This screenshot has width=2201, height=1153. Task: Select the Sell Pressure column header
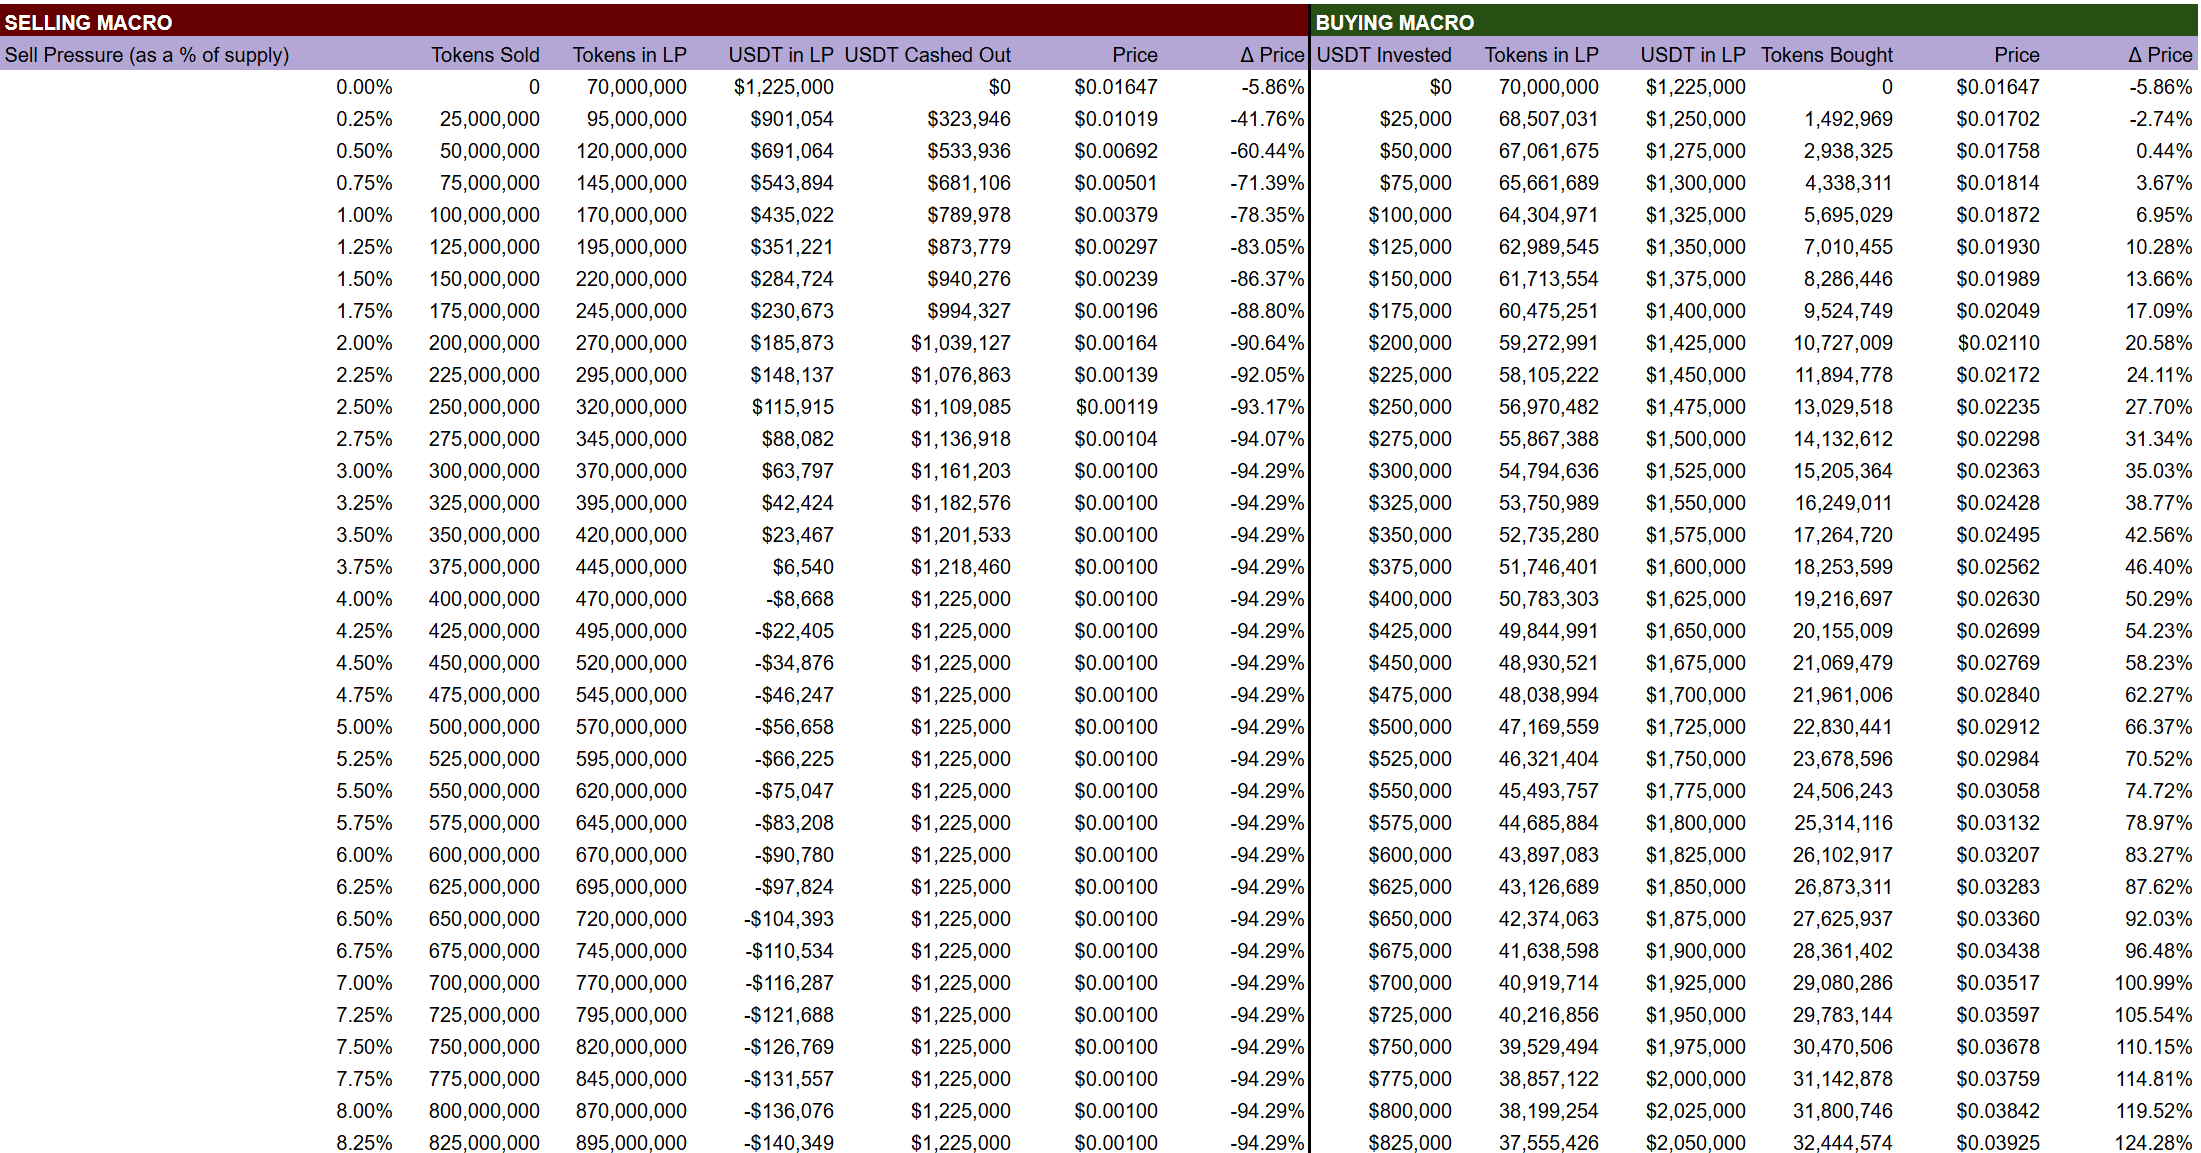tap(147, 55)
